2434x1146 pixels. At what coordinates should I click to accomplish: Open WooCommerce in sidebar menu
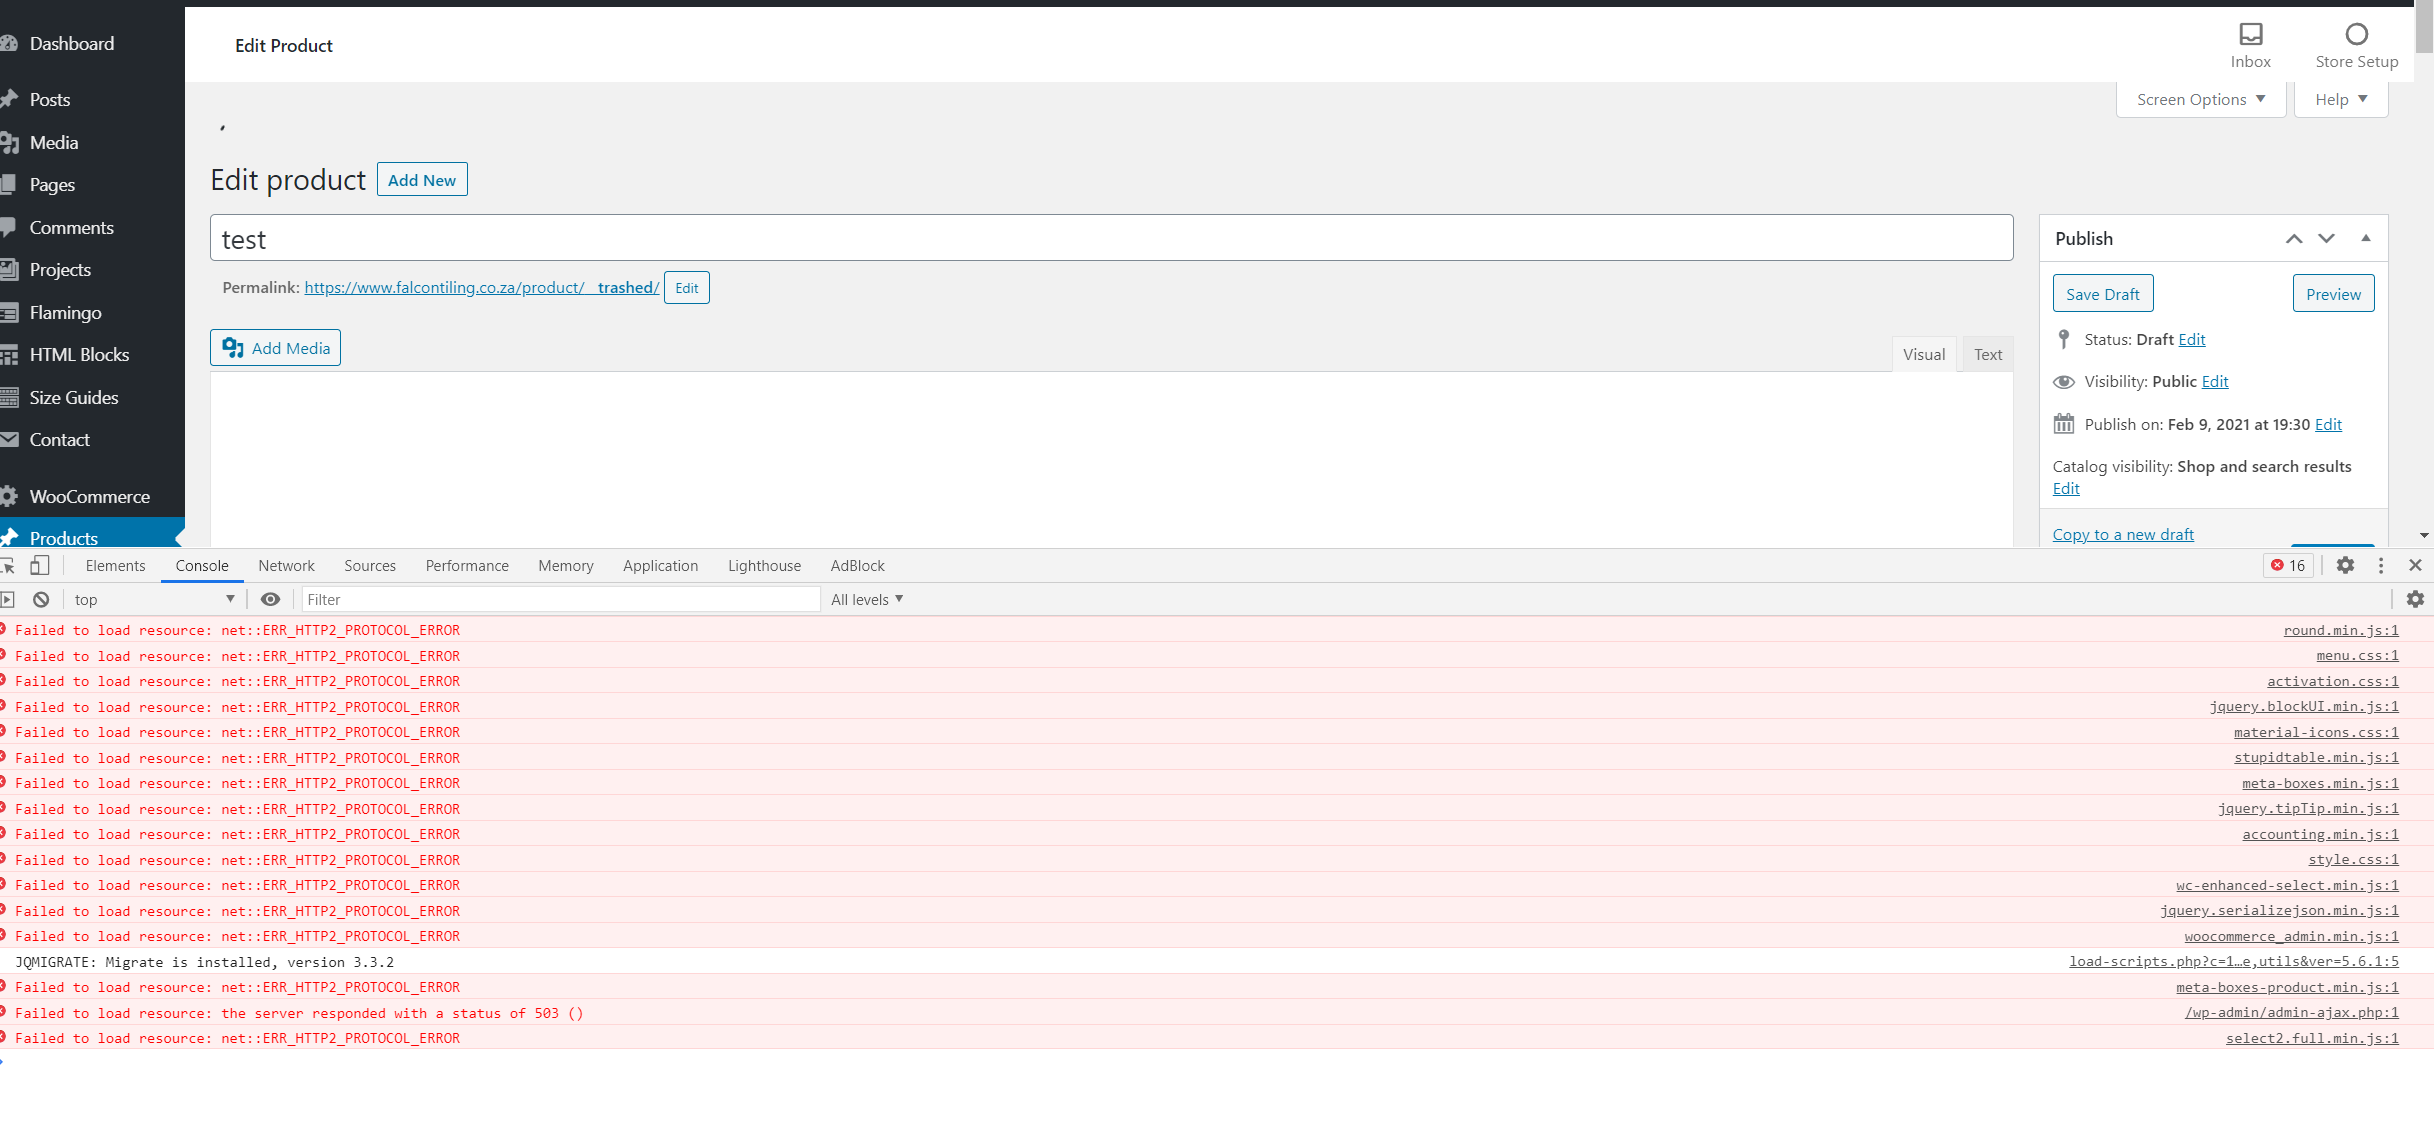click(x=89, y=497)
